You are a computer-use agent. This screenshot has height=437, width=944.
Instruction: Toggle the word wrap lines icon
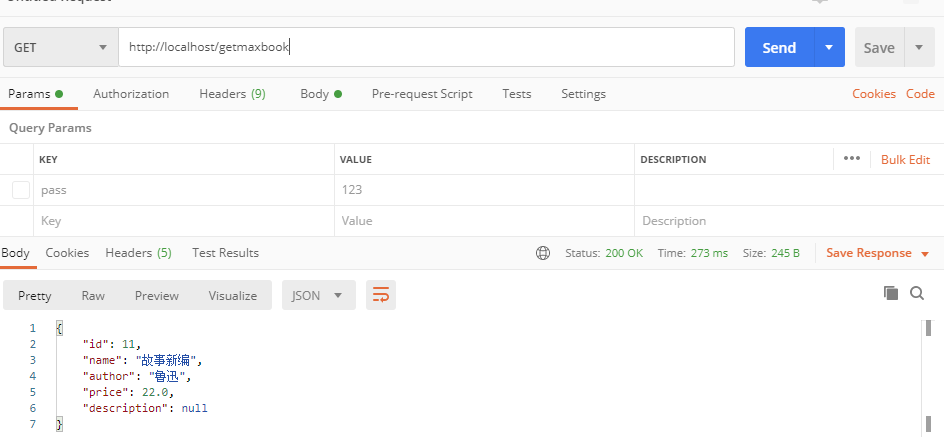(x=380, y=295)
